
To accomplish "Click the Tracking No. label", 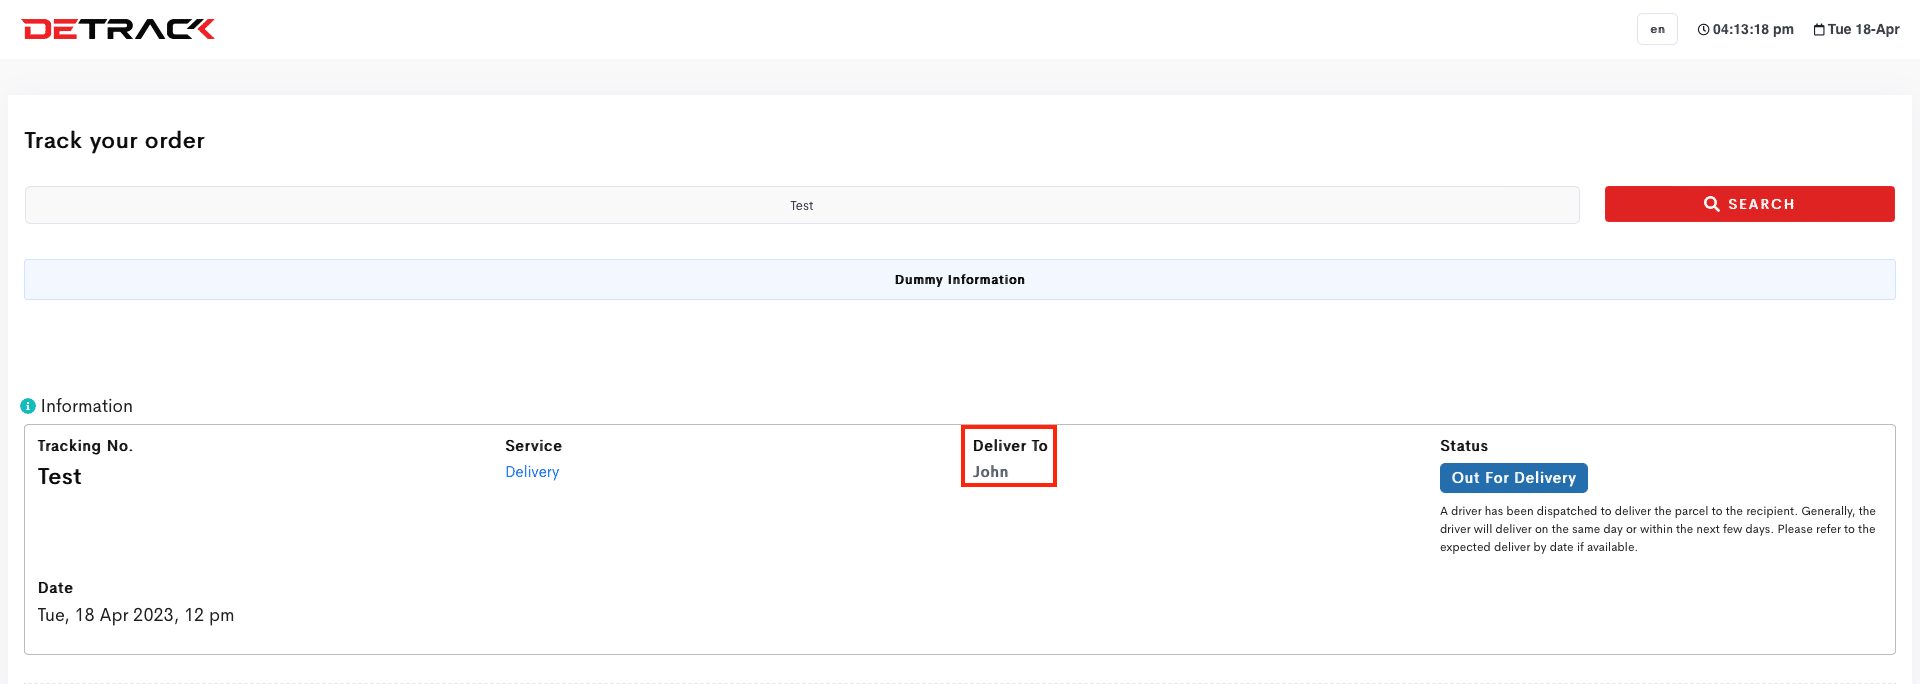I will click(x=85, y=446).
